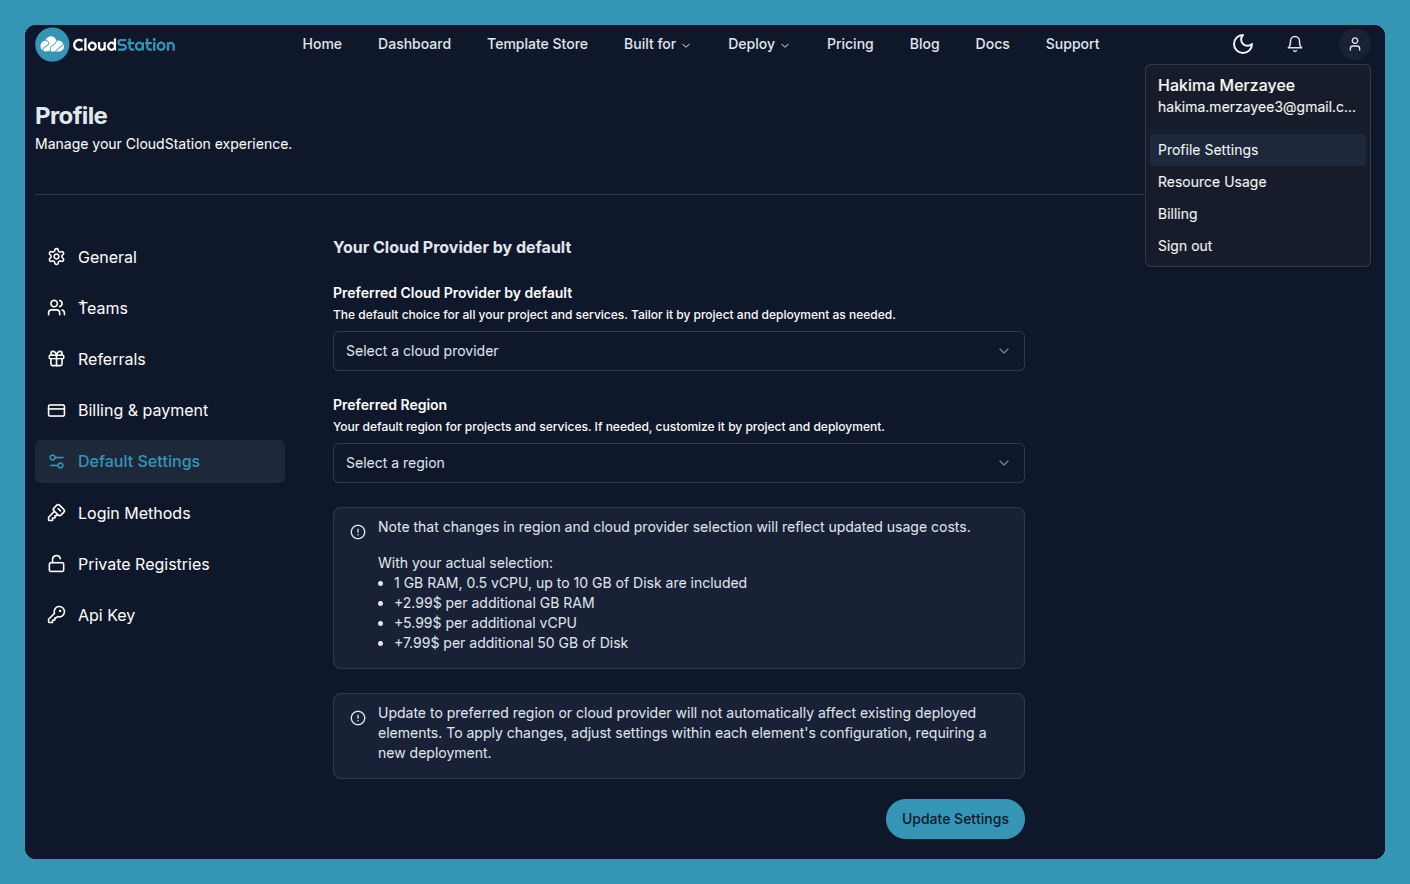Expand the Deploy menu
The width and height of the screenshot is (1410, 884).
tap(758, 44)
